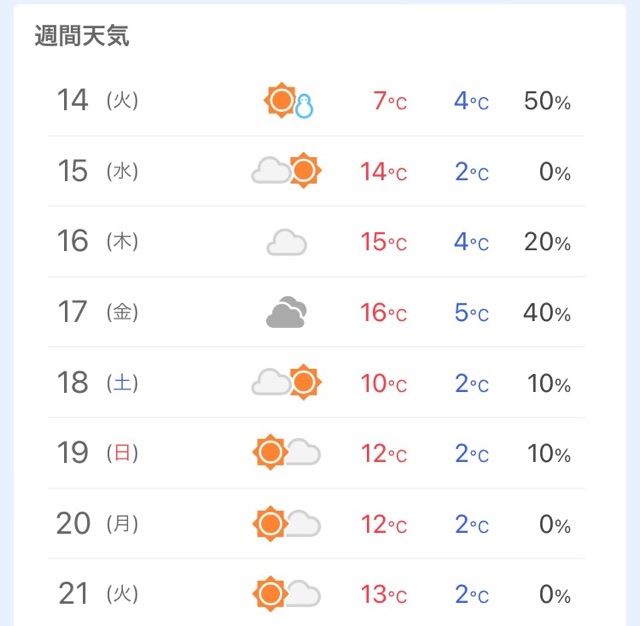Click the cloudy-then-sunny icon for the 15th
640x626 pixels.
[x=287, y=171]
